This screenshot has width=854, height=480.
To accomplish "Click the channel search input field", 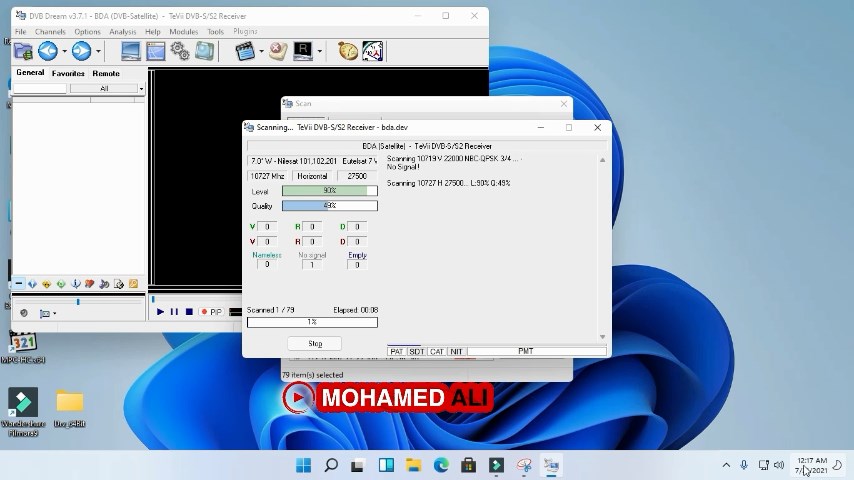I will point(40,88).
